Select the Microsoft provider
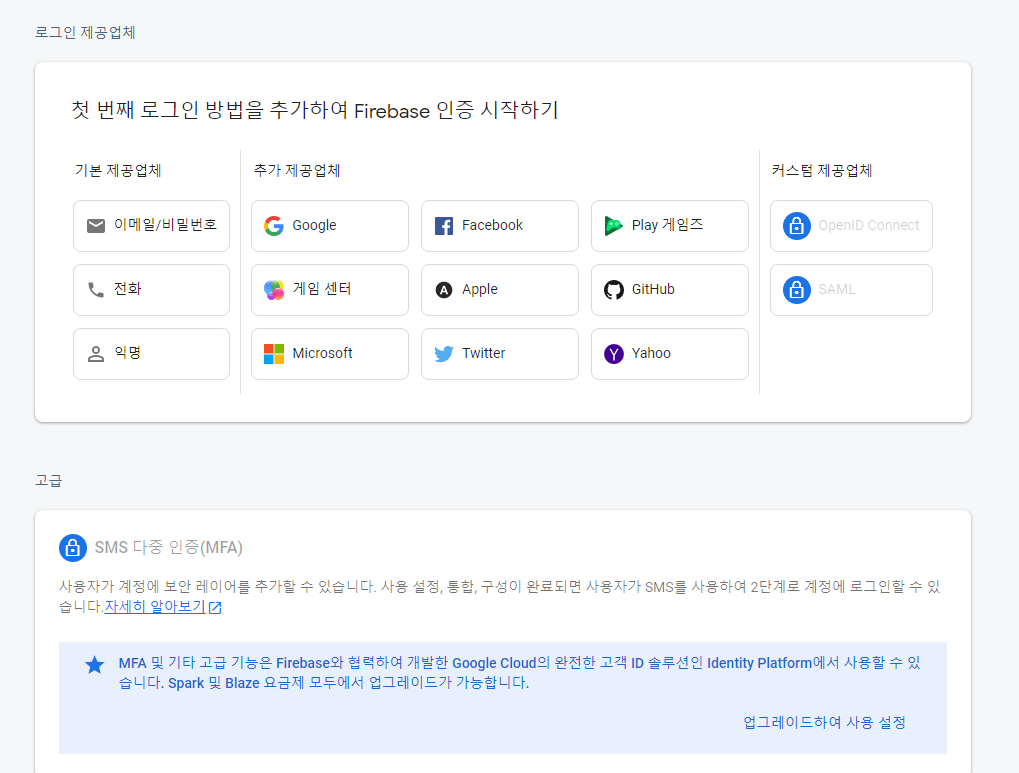Viewport: 1019px width, 773px height. (329, 354)
